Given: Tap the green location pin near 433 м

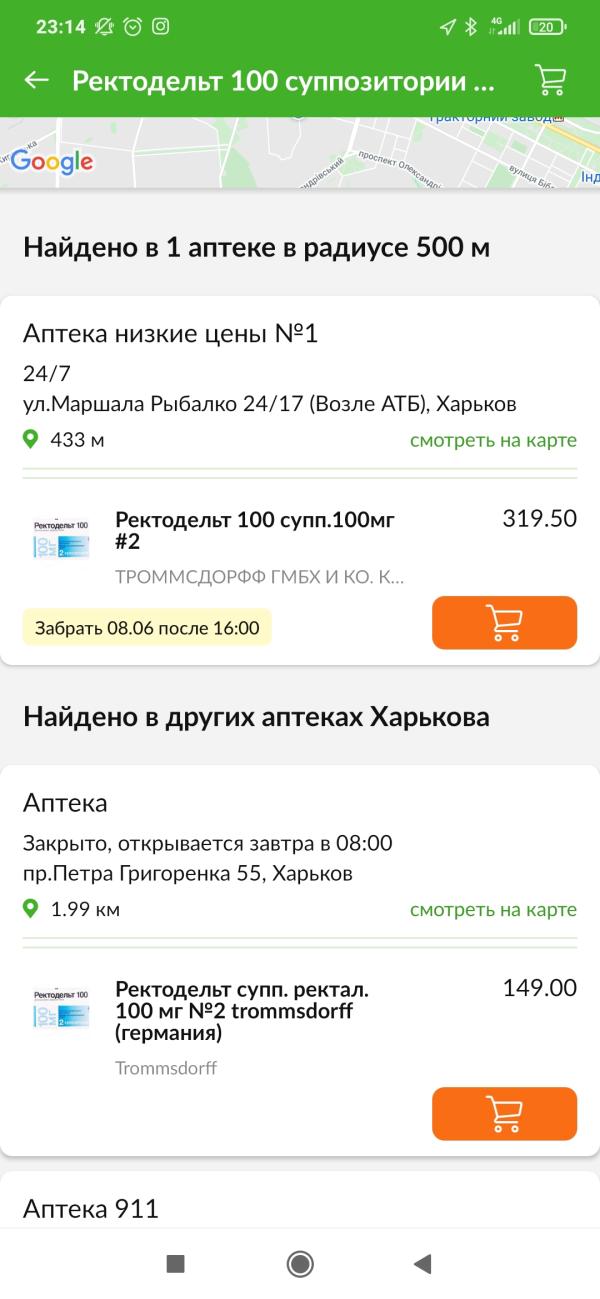Looking at the screenshot, I should coord(31,439).
